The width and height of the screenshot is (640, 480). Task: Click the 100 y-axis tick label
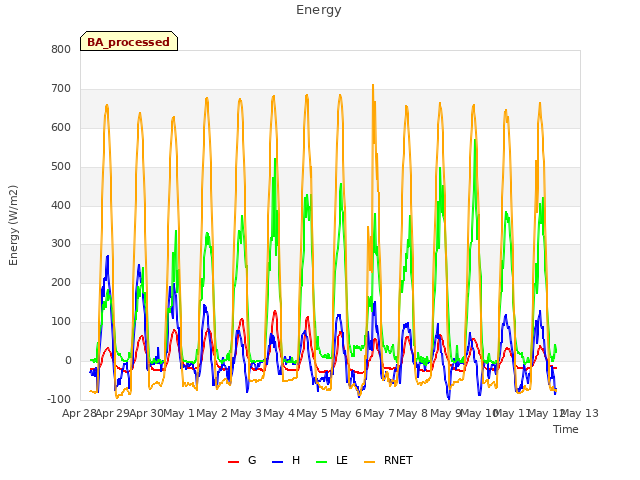(x=61, y=322)
